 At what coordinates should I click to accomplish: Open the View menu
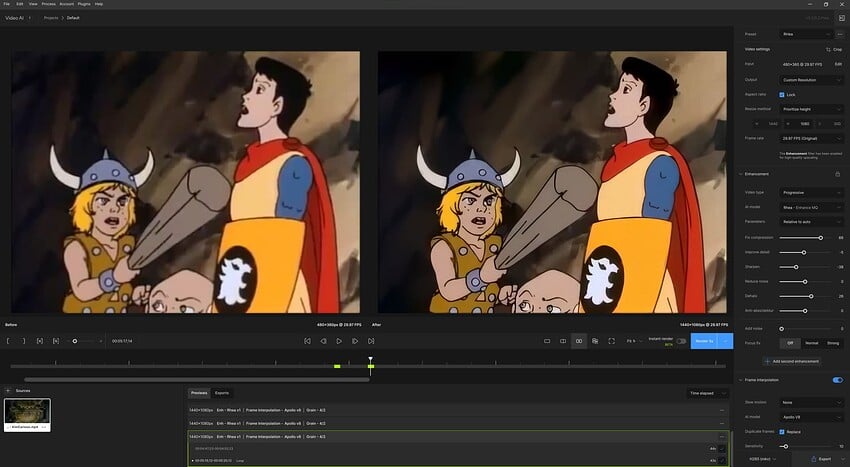click(x=33, y=4)
